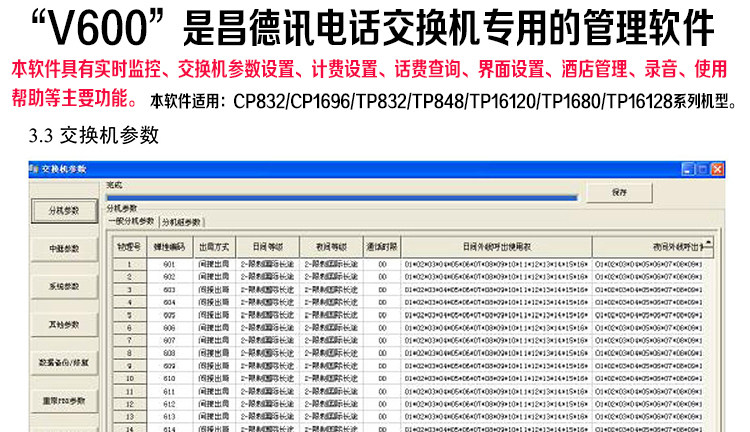The image size is (750, 432).
Task: Open the 数据备份/恢复 sidebar button
Action: (64, 363)
